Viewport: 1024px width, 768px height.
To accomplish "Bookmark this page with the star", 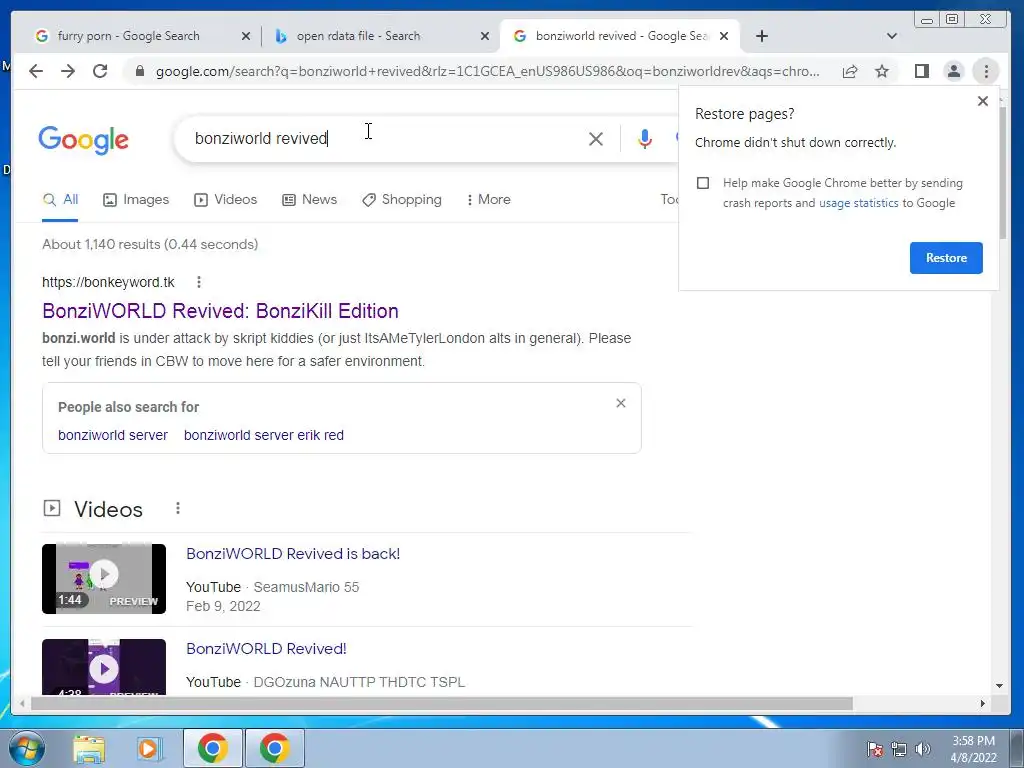I will pyautogui.click(x=882, y=71).
